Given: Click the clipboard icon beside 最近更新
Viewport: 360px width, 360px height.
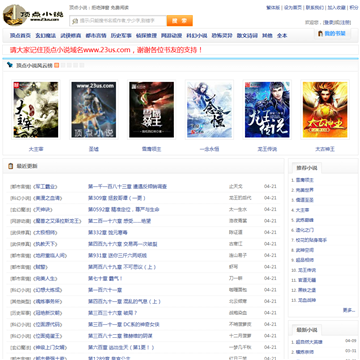Looking at the screenshot, I should pyautogui.click(x=11, y=166).
